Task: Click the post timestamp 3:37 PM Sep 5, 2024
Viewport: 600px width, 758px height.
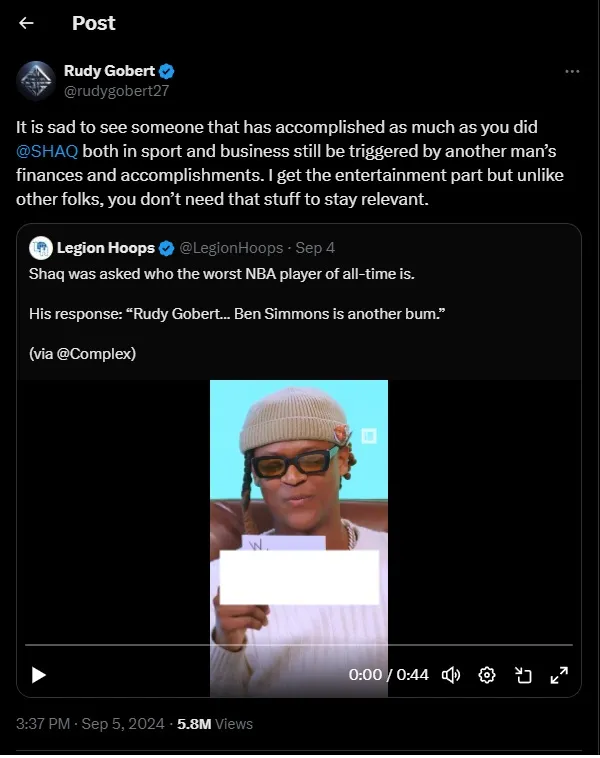Action: click(x=90, y=724)
